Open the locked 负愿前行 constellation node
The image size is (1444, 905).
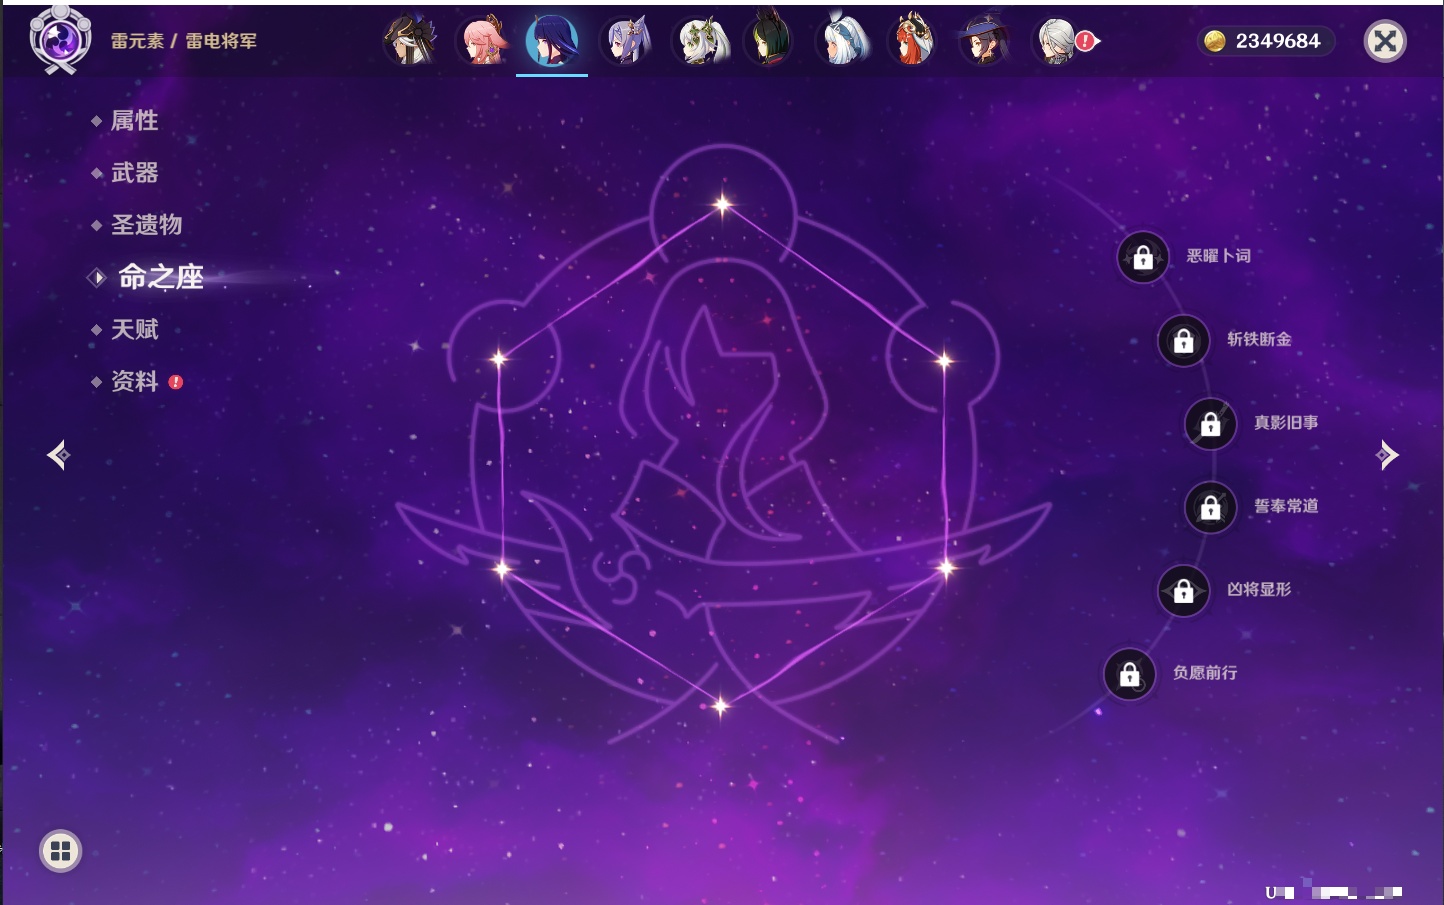click(1130, 674)
